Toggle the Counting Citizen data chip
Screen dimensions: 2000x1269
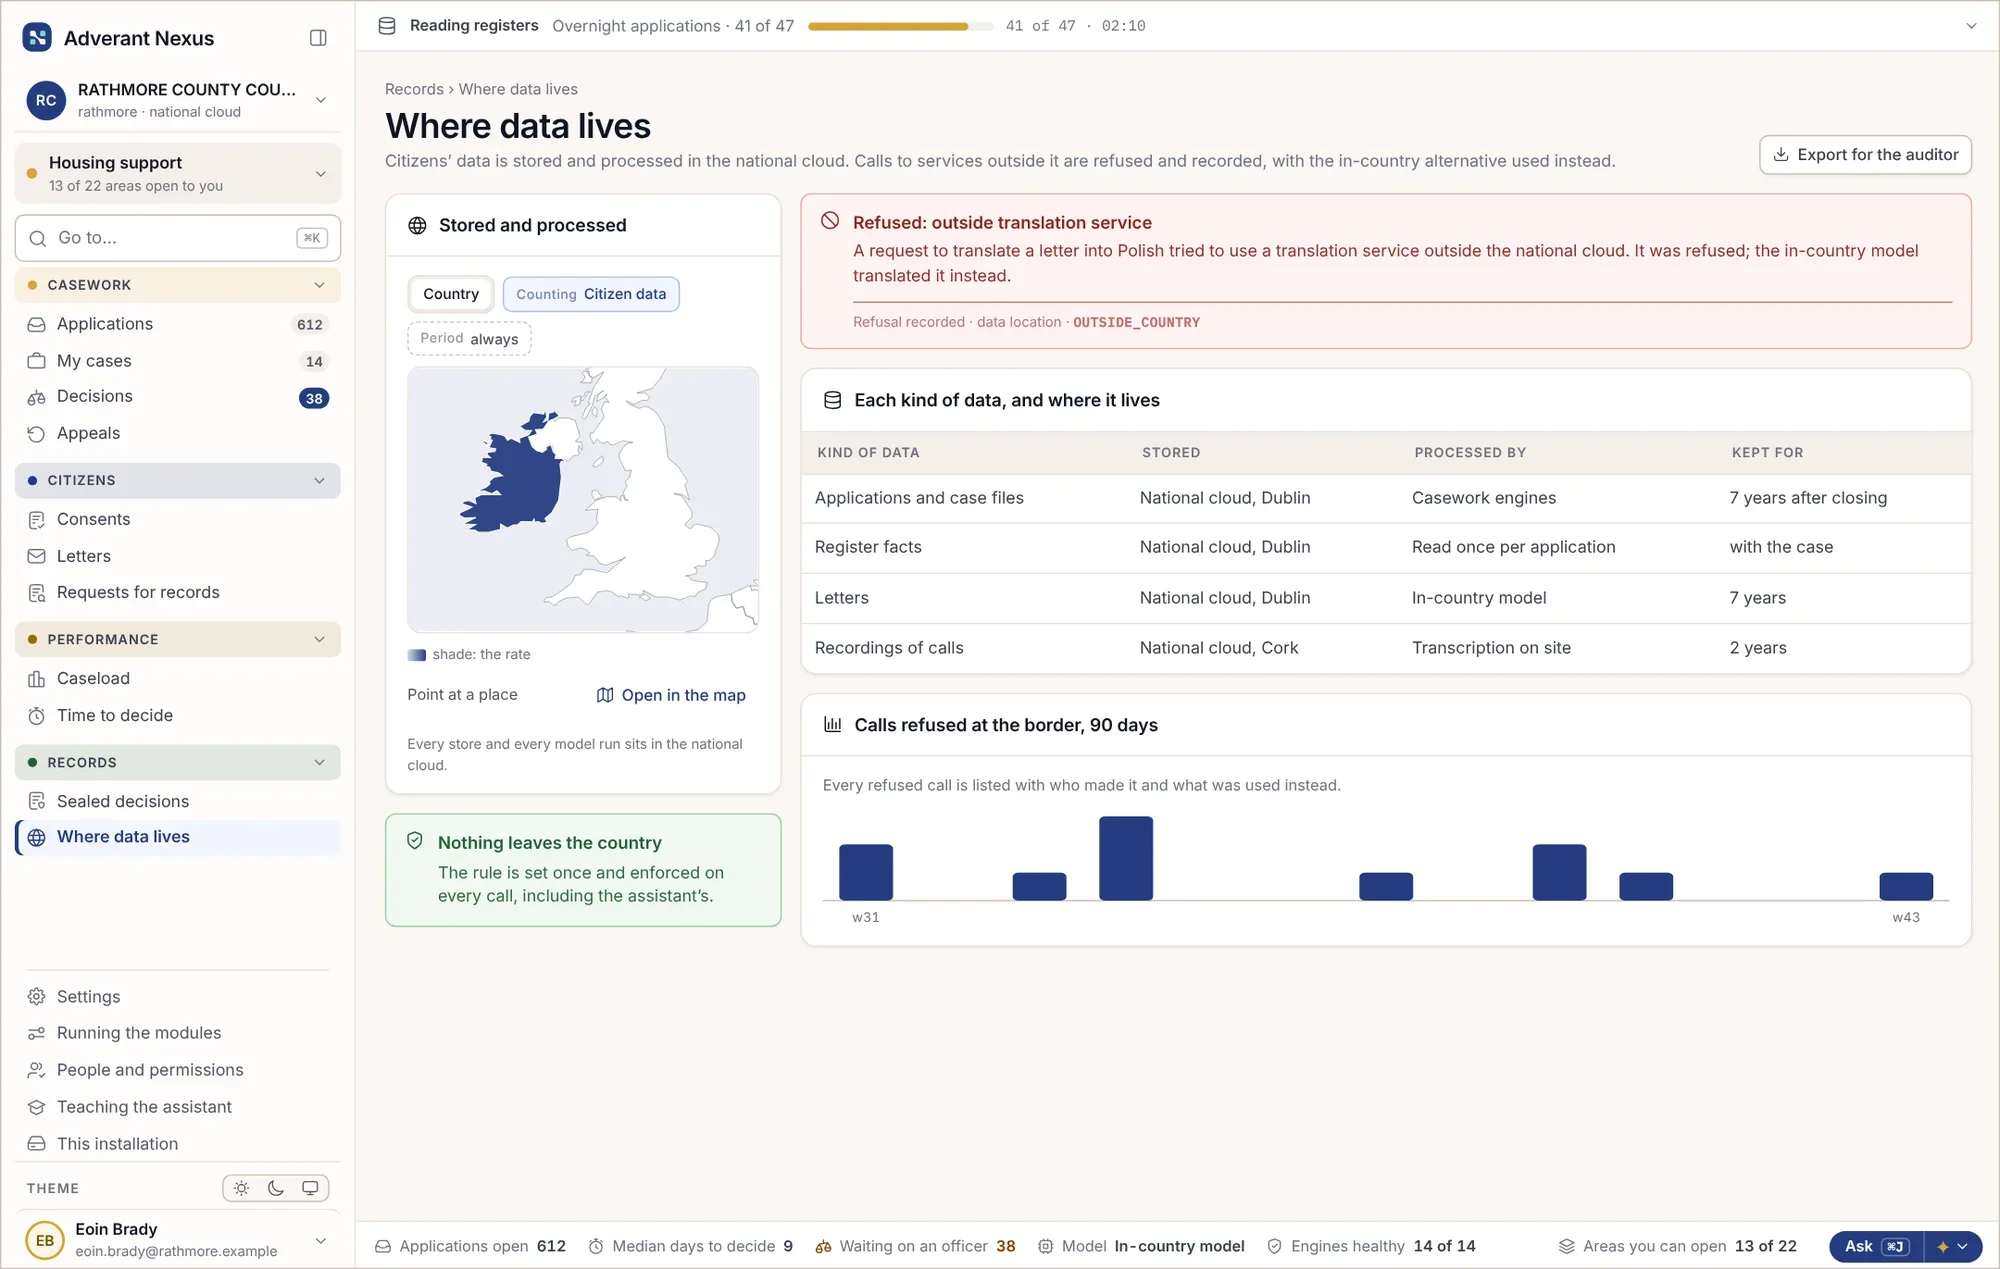(x=591, y=294)
